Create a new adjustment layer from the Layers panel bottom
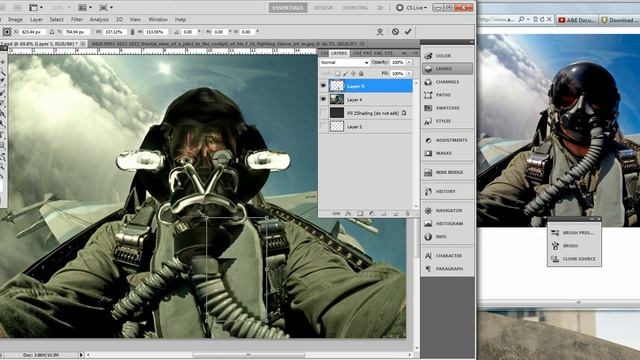Viewport: 640px width, 360px height. (372, 213)
